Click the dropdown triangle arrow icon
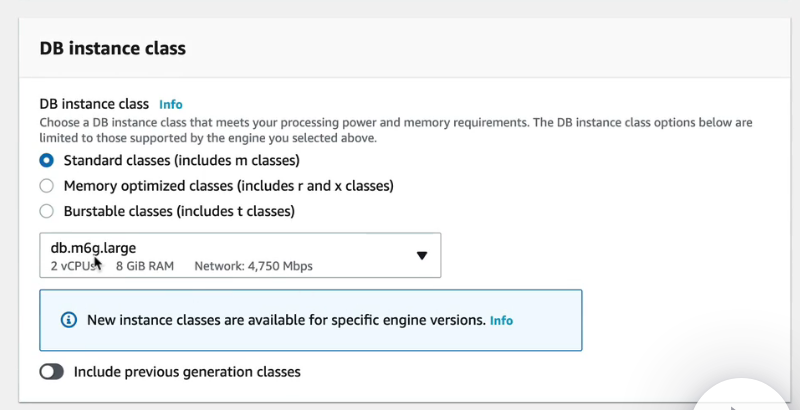This screenshot has height=410, width=800. point(422,255)
